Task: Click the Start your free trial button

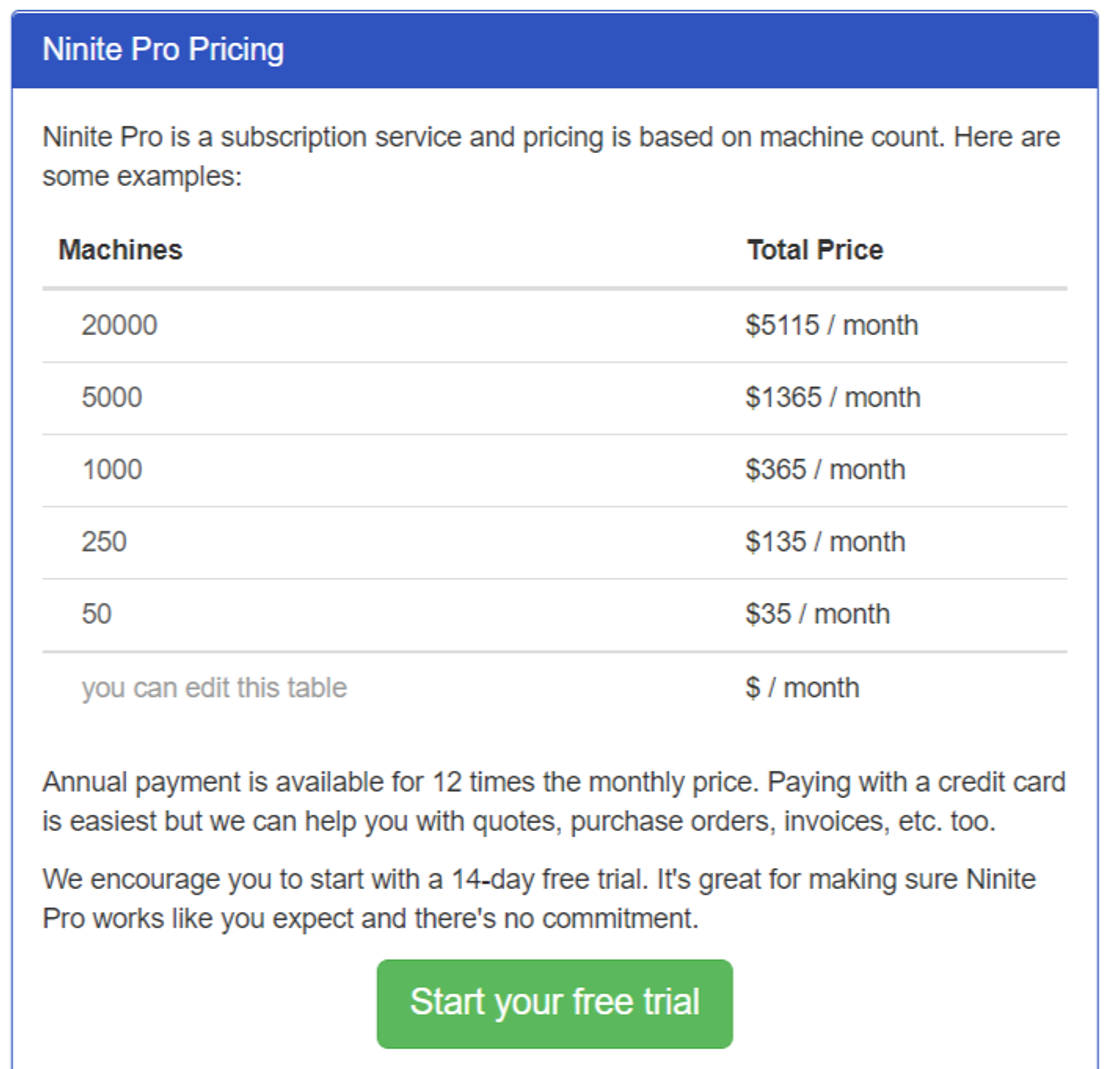Action: [554, 1003]
